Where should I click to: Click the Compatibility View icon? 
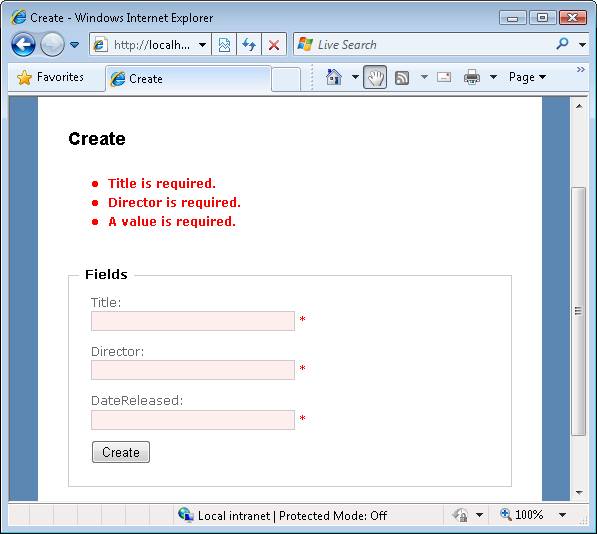tap(224, 45)
